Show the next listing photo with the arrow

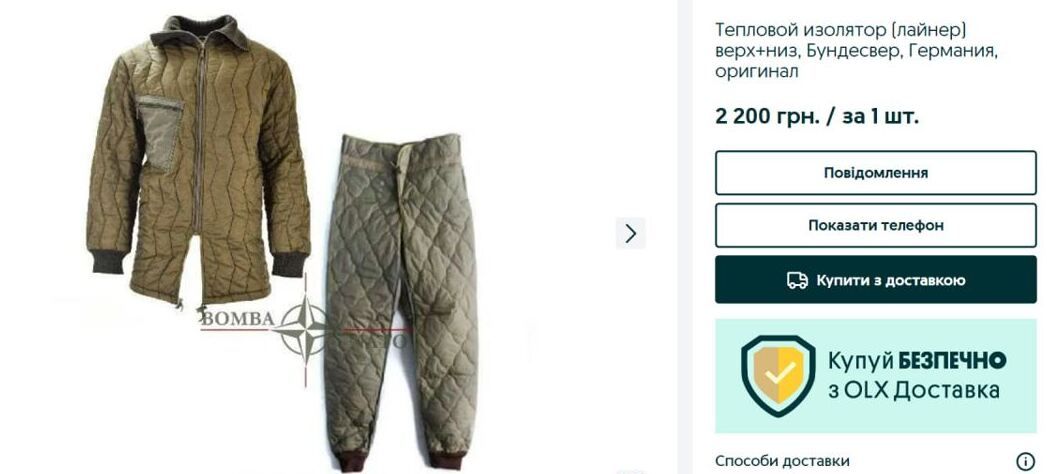[630, 233]
